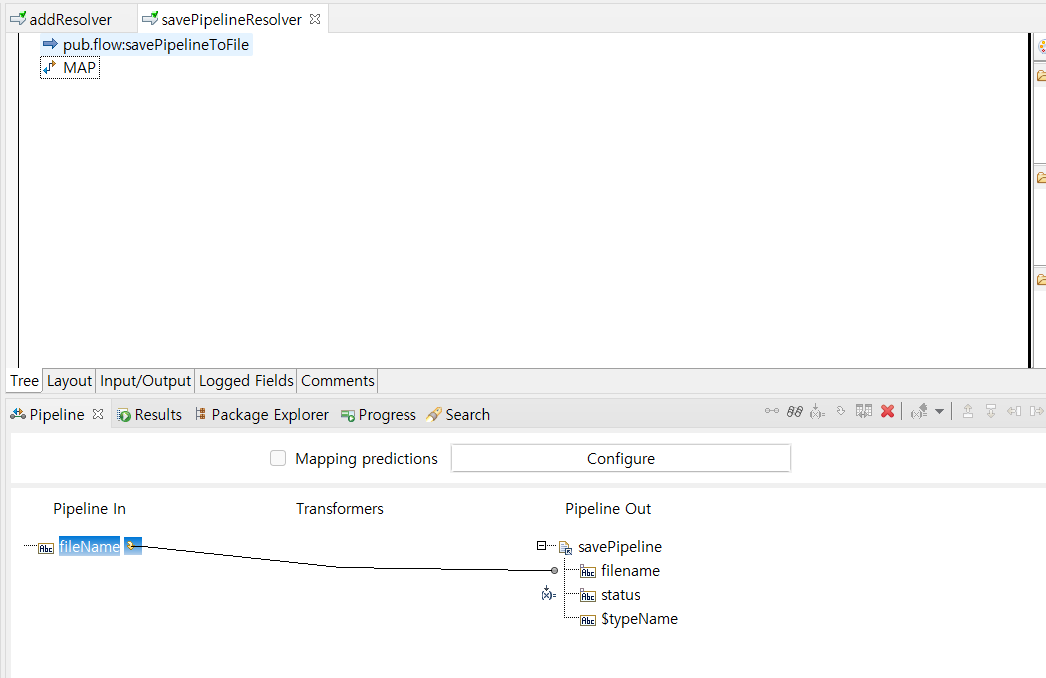Select the $typeName field in Pipeline Out
This screenshot has height=678, width=1046.
pos(639,619)
